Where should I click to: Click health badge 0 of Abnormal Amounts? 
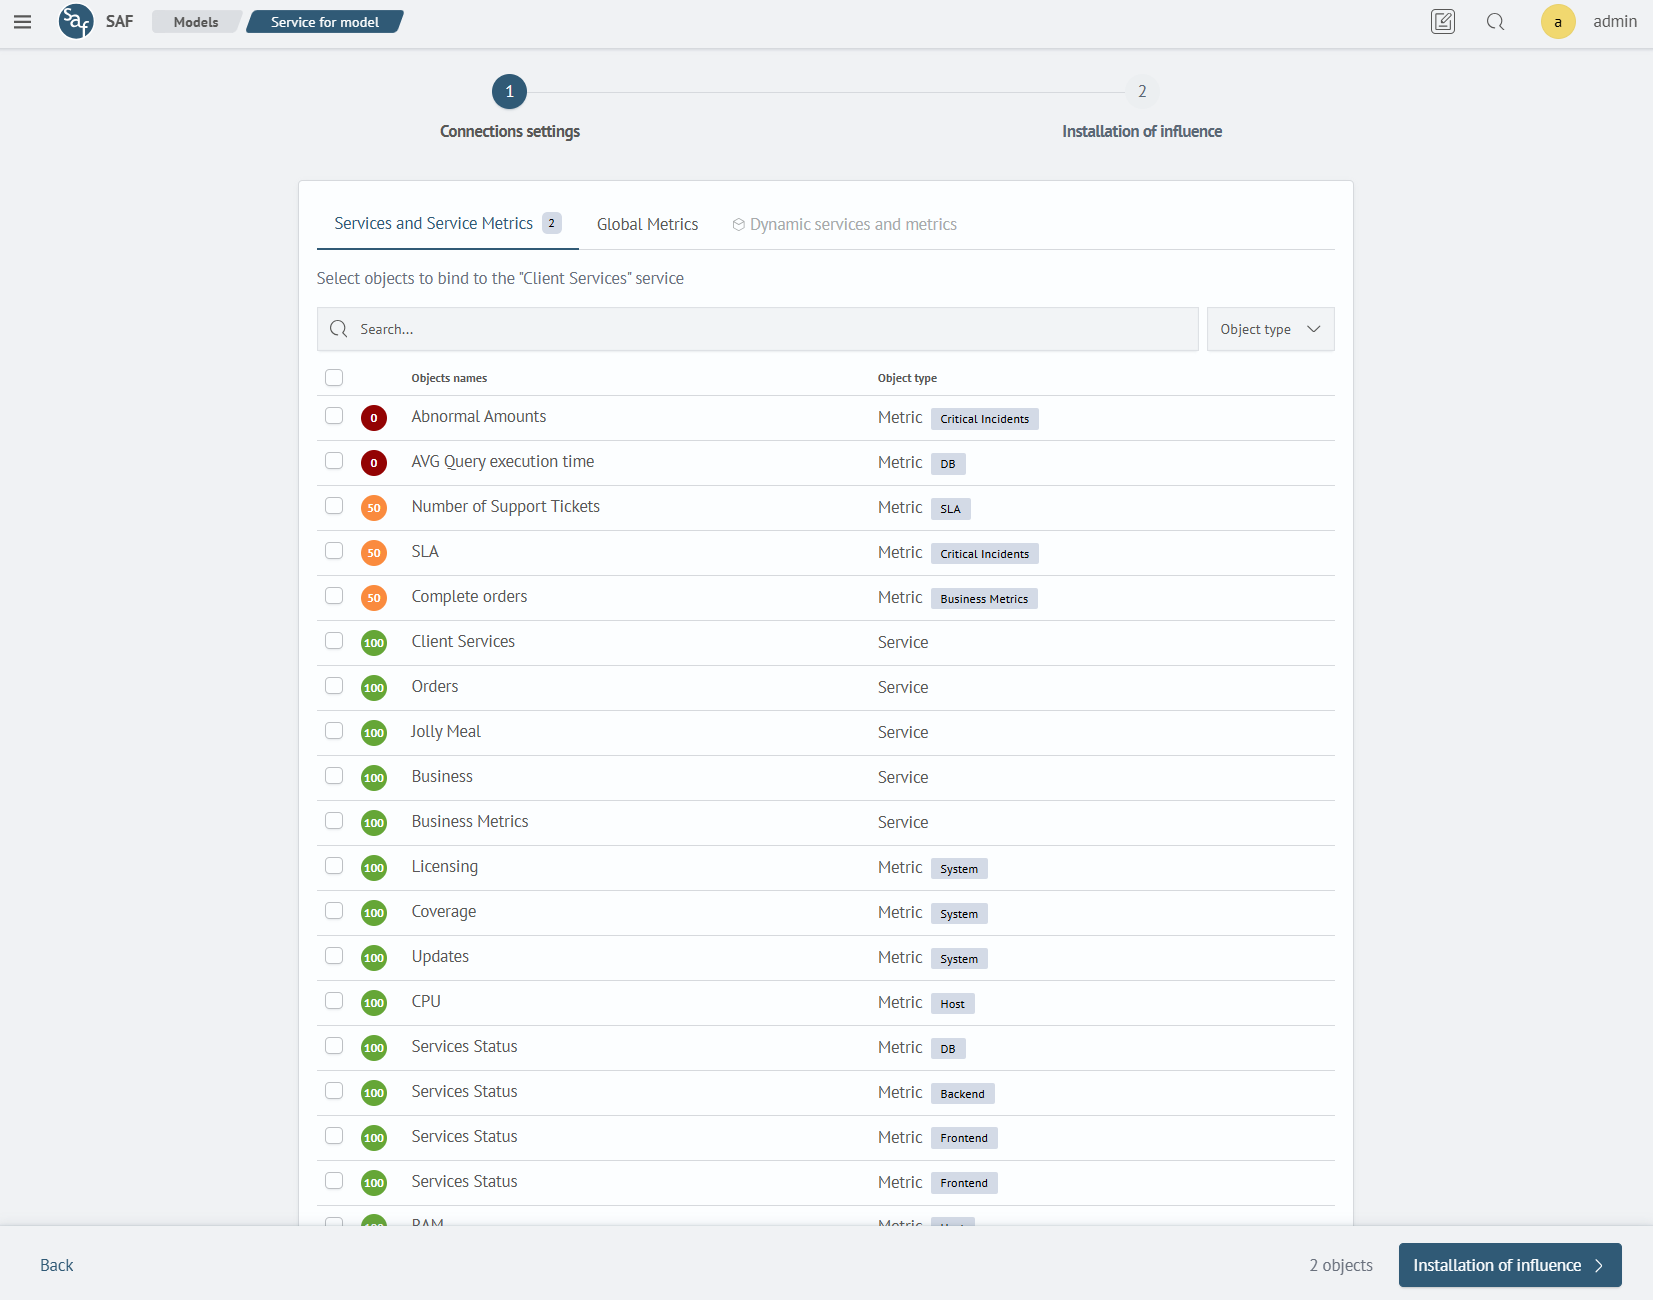click(374, 418)
